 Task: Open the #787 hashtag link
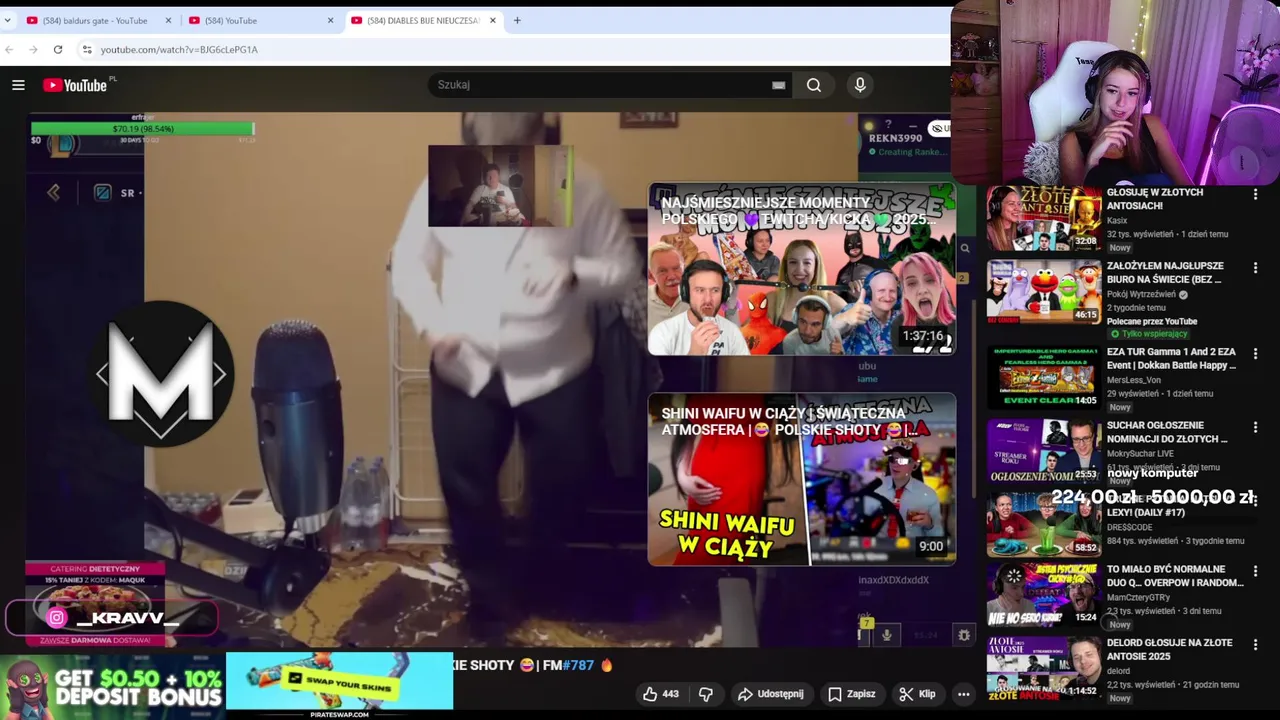(x=578, y=665)
